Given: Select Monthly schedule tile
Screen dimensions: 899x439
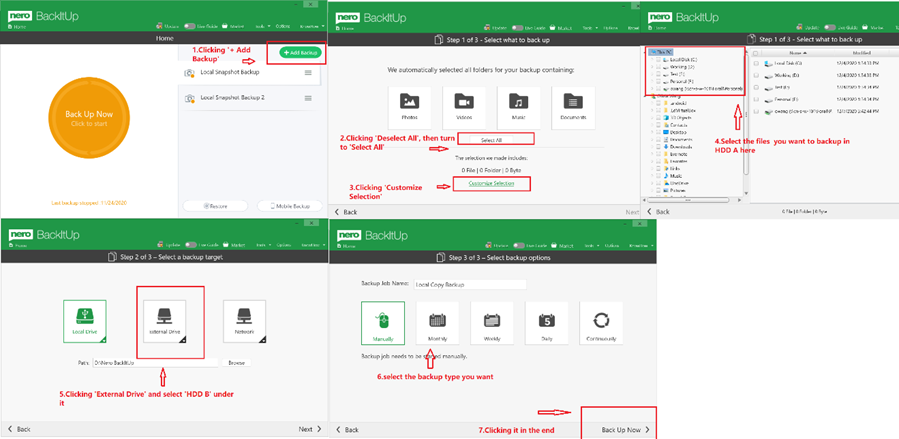Looking at the screenshot, I should (x=437, y=323).
